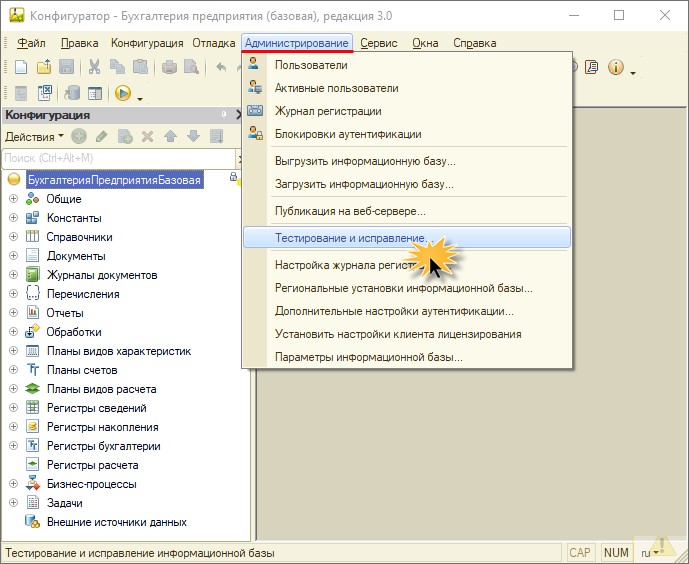The image size is (689, 564).
Task: Expand the Документы tree node
Action: point(13,256)
